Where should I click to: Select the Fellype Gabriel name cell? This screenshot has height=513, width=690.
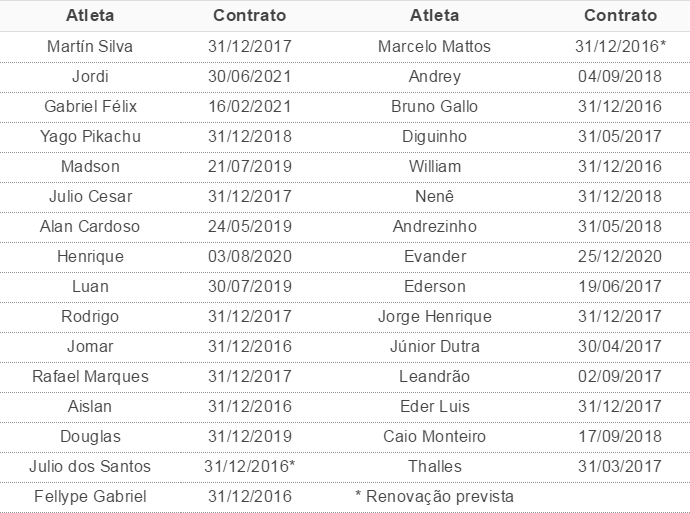pos(90,496)
